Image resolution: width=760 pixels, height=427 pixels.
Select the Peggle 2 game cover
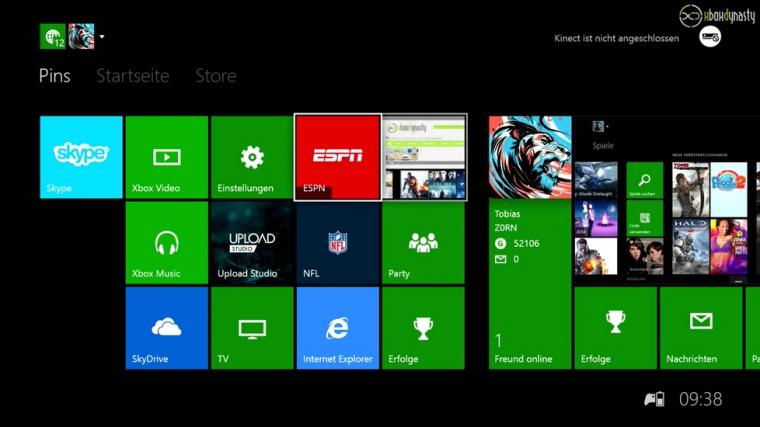point(728,190)
